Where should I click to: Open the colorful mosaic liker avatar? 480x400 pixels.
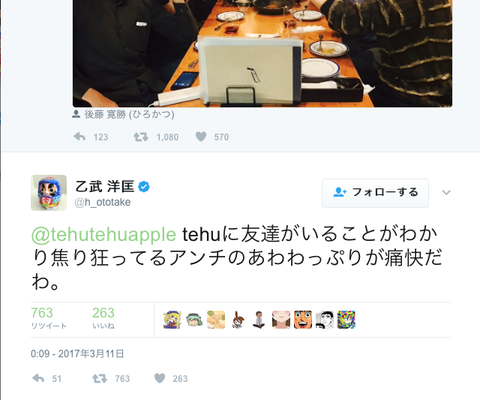click(346, 320)
